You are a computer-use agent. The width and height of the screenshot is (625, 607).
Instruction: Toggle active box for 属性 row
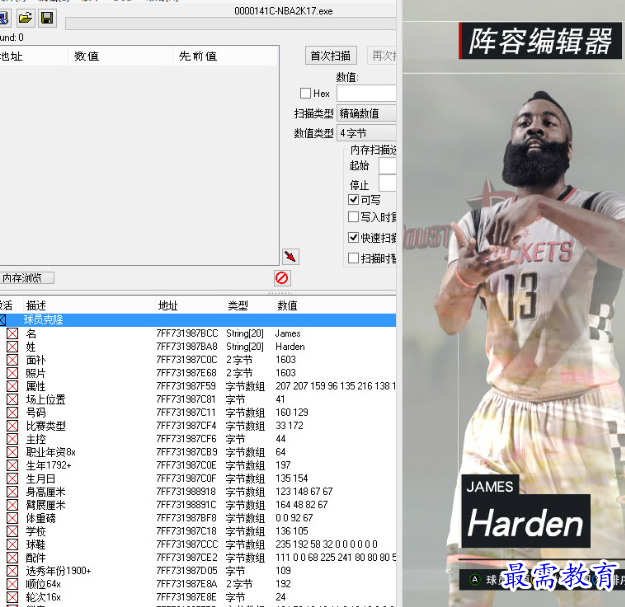(12, 386)
